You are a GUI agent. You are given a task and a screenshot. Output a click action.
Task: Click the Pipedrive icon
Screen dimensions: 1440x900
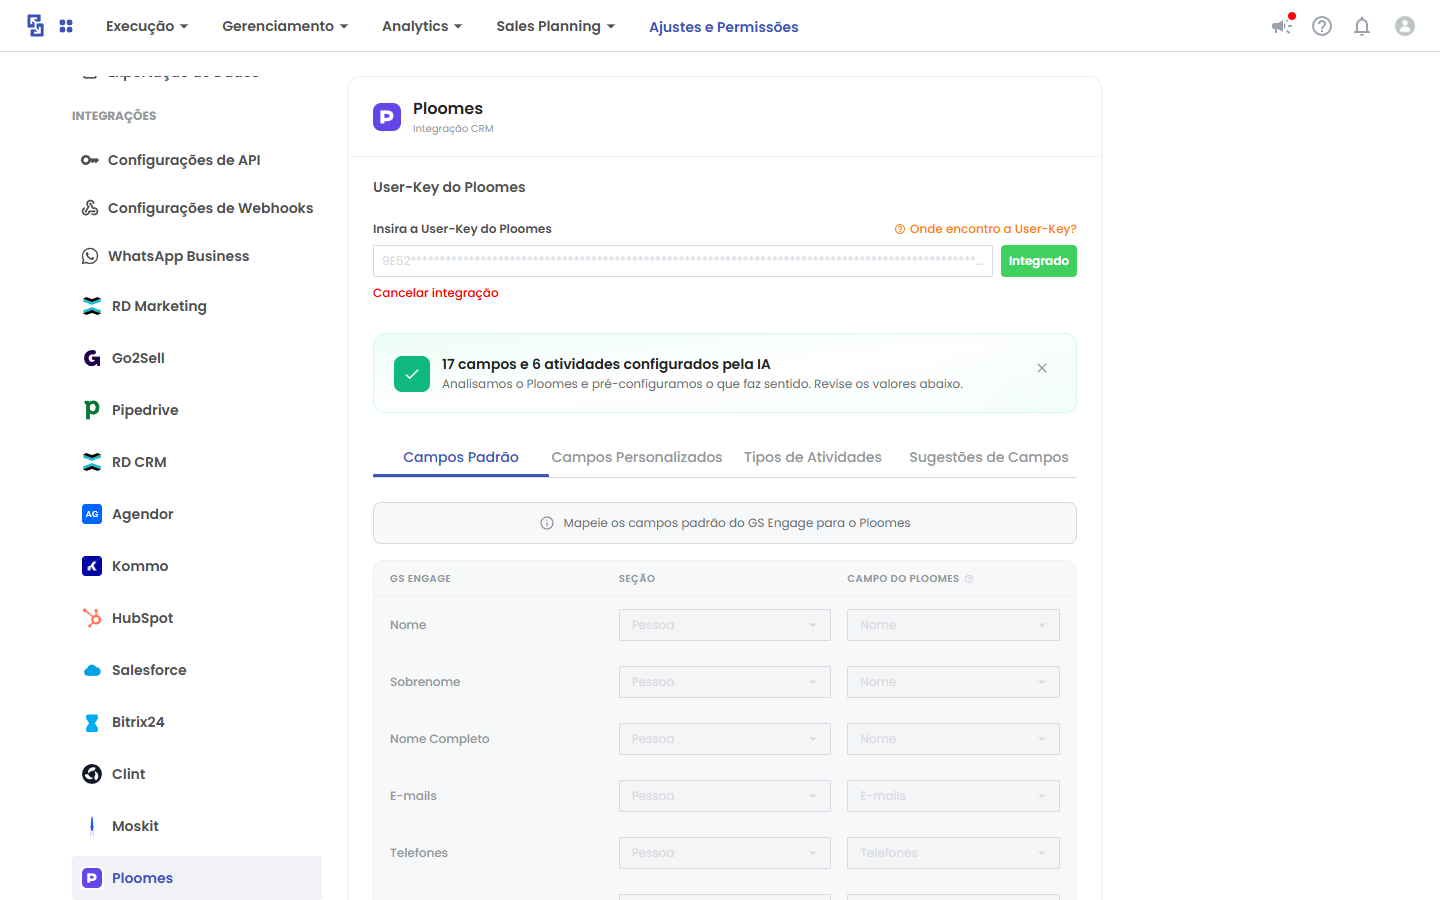pyautogui.click(x=92, y=410)
